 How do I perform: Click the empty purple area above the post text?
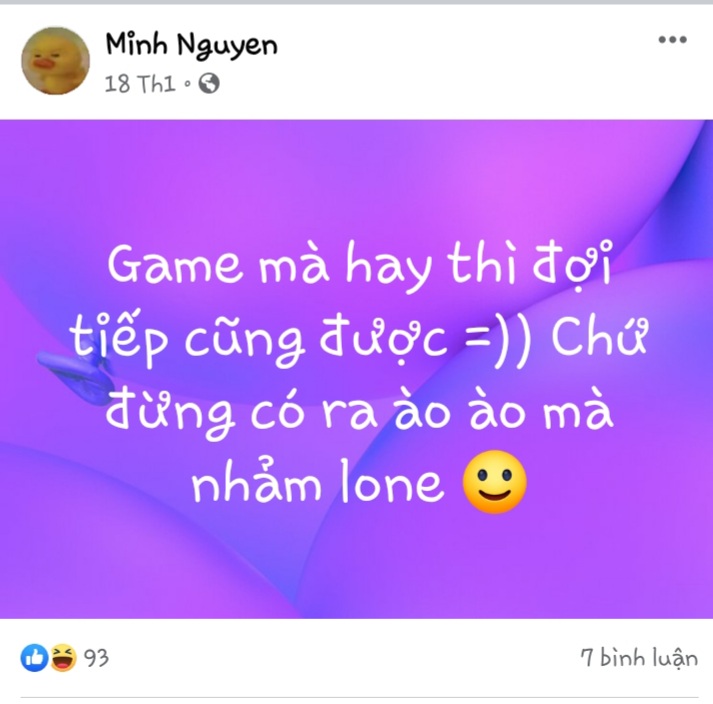356,177
